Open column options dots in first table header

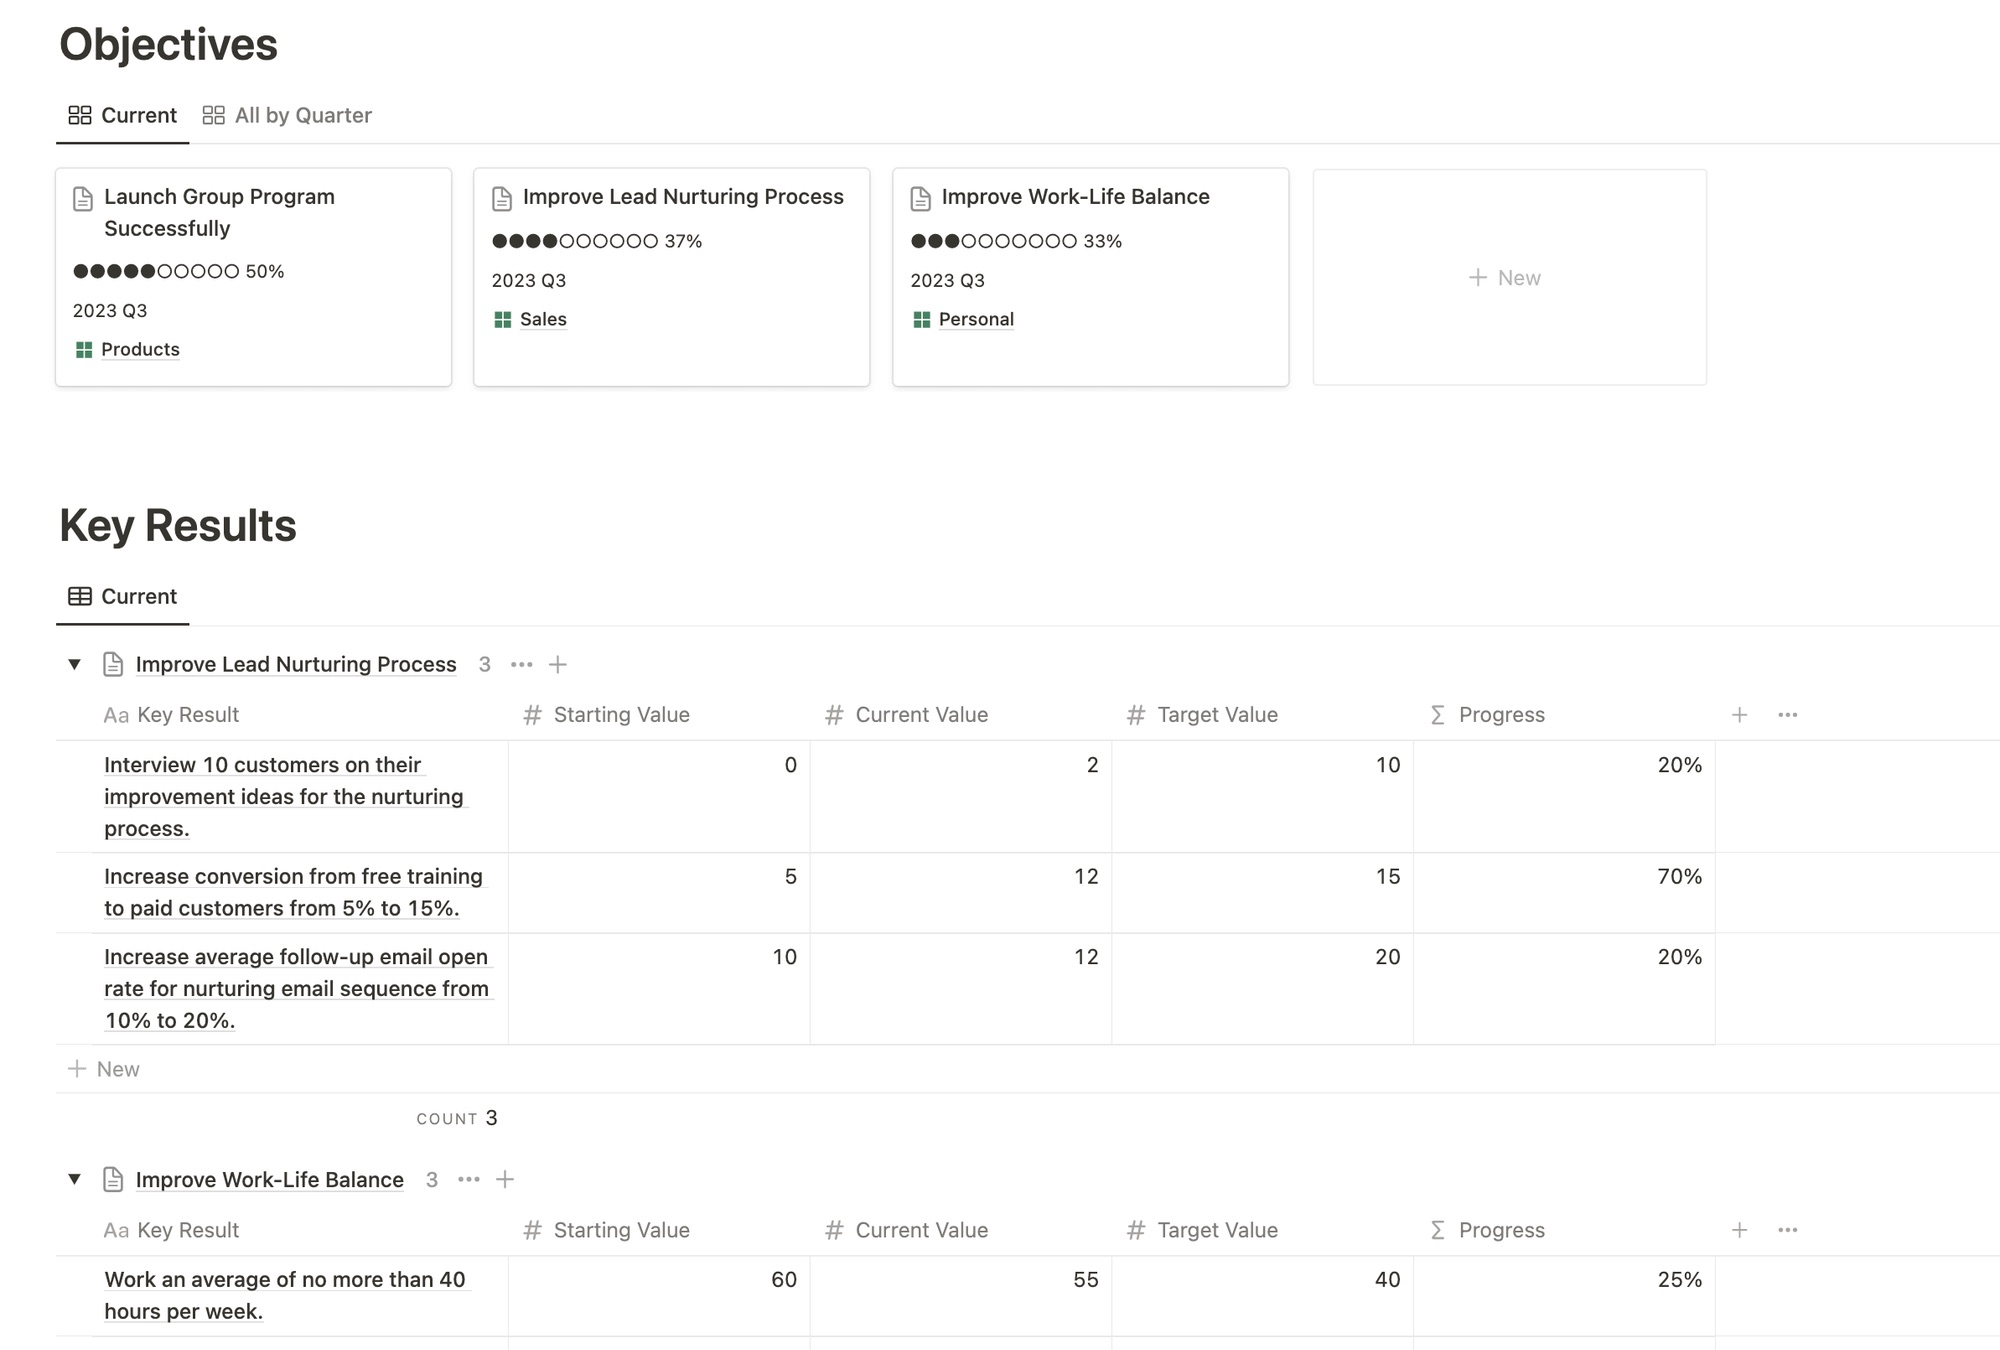pyautogui.click(x=1787, y=714)
